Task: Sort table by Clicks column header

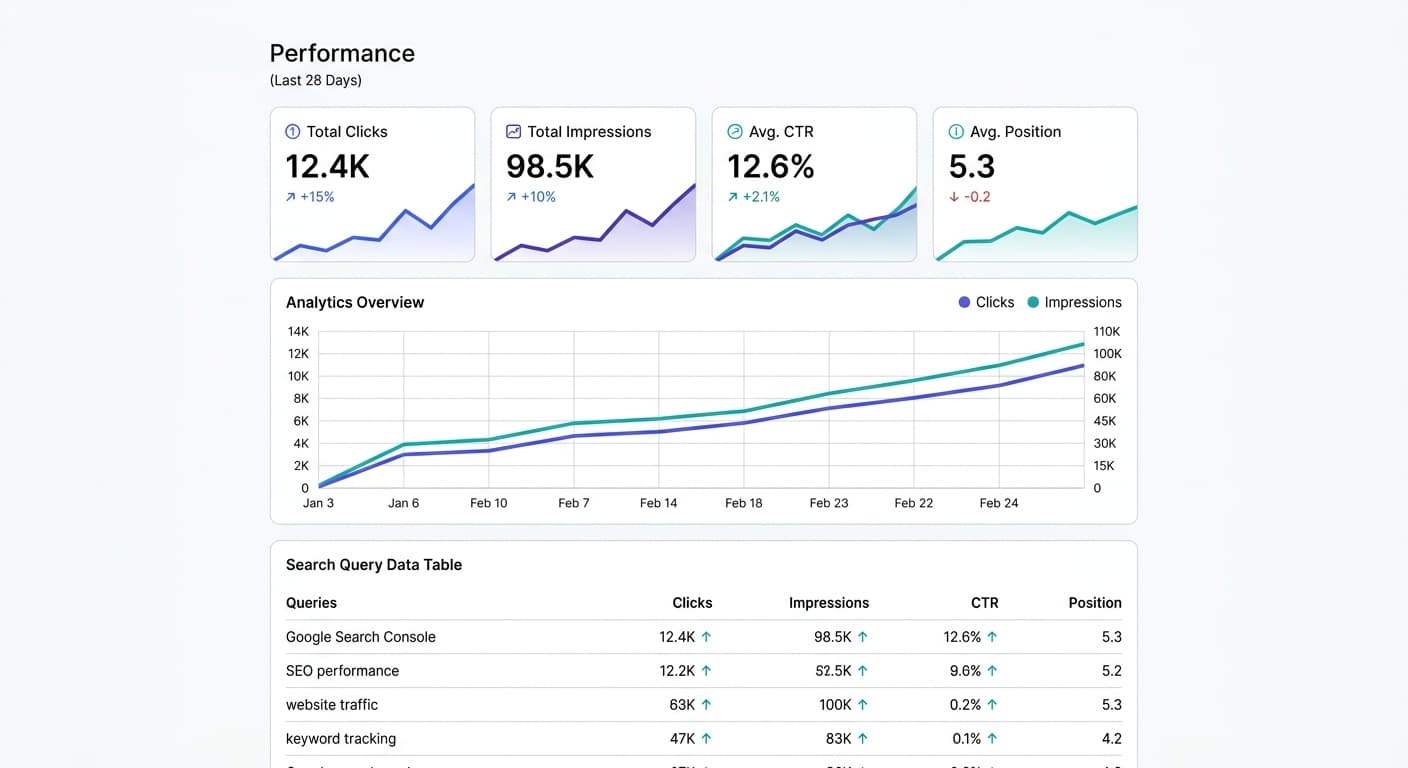Action: [692, 603]
